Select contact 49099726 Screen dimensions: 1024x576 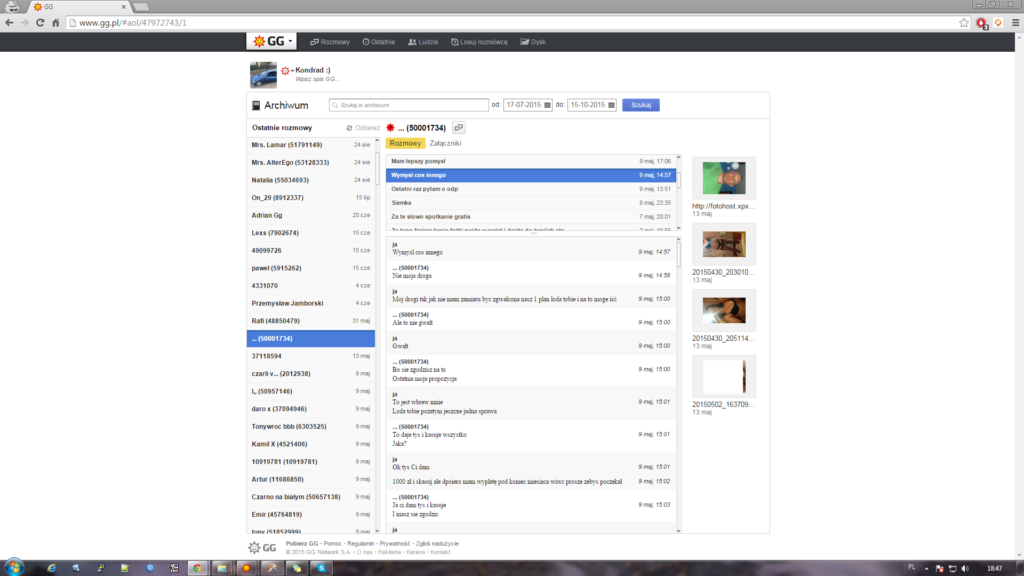[x=311, y=251]
